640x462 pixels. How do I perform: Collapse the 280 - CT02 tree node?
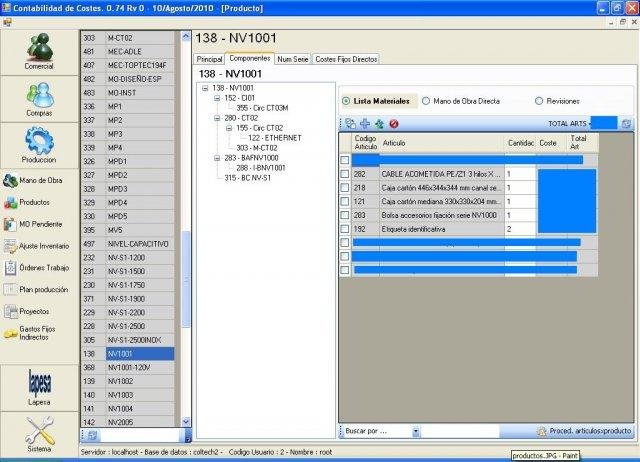[x=217, y=118]
